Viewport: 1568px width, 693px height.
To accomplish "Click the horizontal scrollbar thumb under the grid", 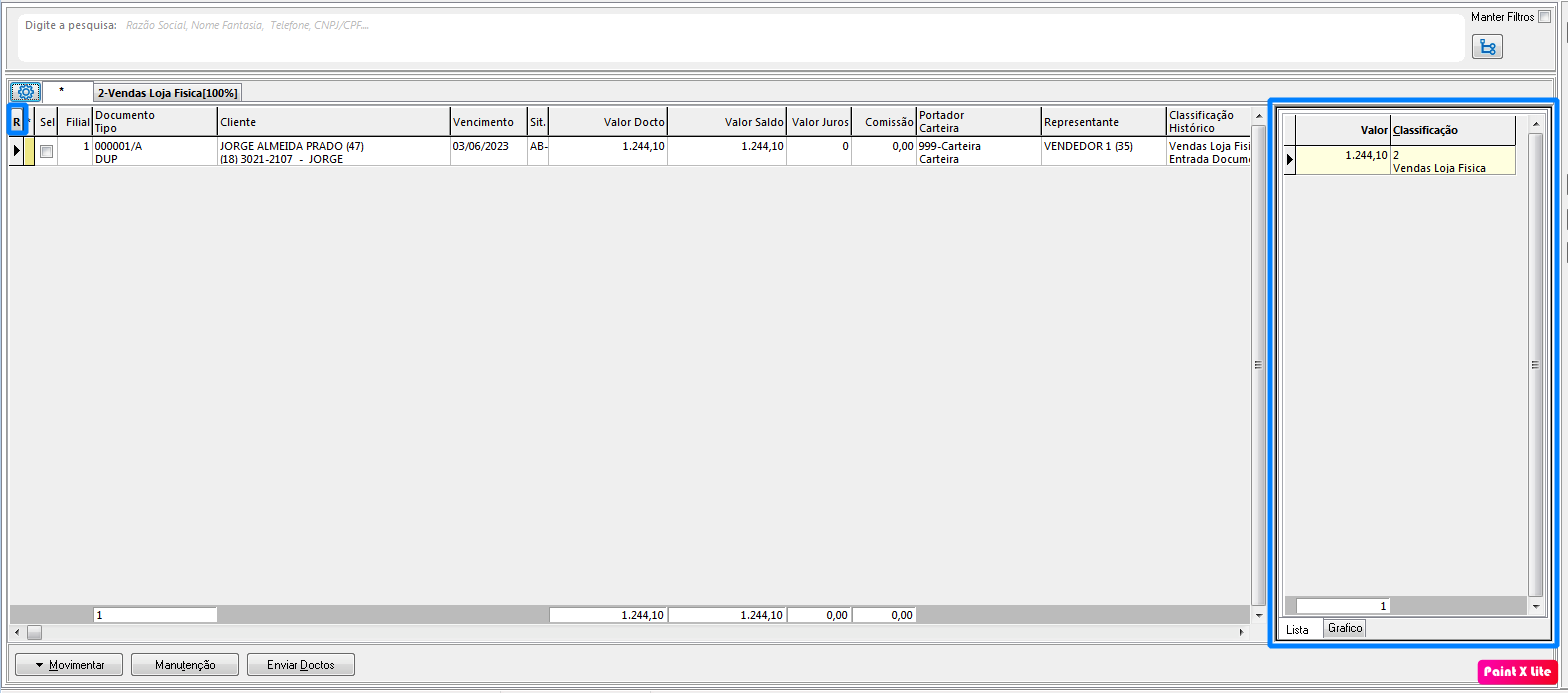I will coord(34,633).
